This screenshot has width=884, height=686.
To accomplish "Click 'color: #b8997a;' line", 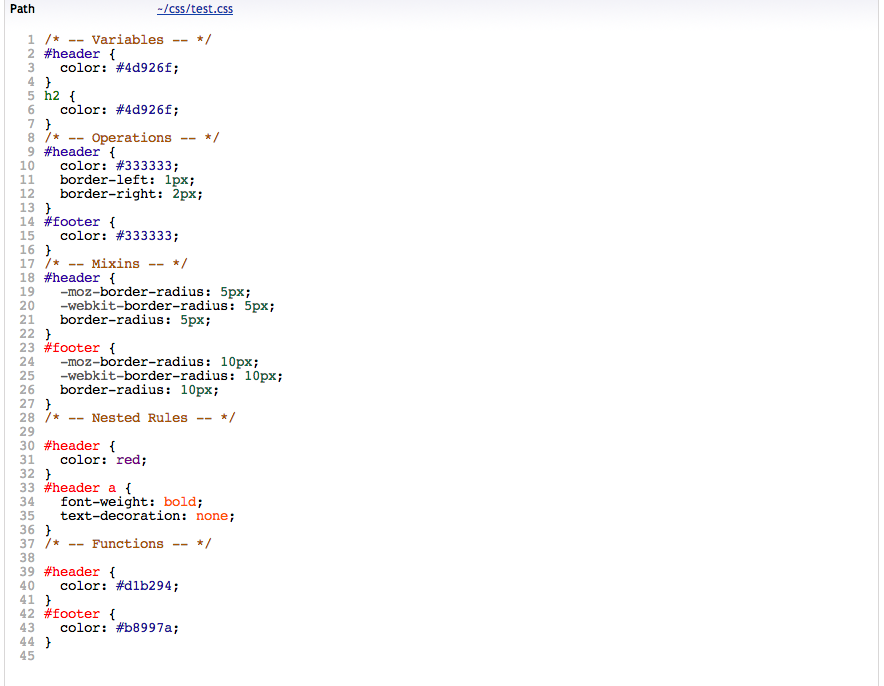I will tap(120, 628).
